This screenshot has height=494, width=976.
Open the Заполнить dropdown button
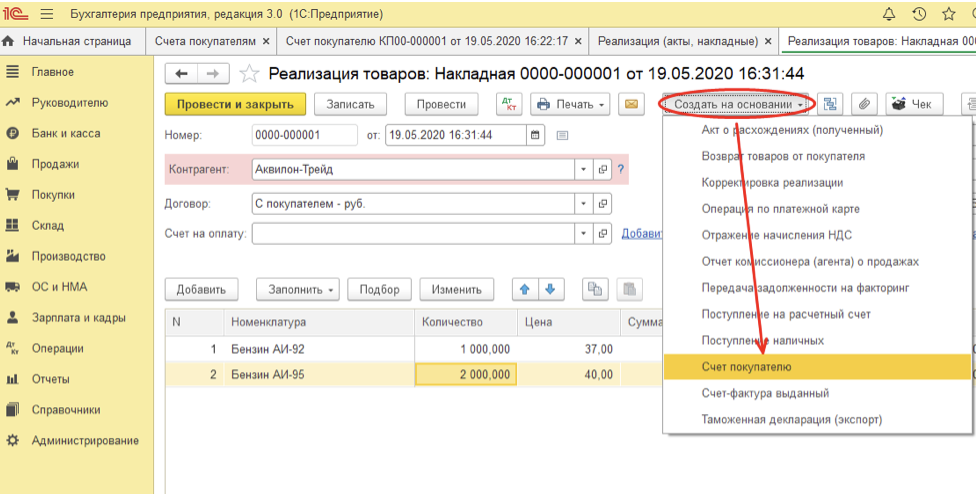click(298, 289)
